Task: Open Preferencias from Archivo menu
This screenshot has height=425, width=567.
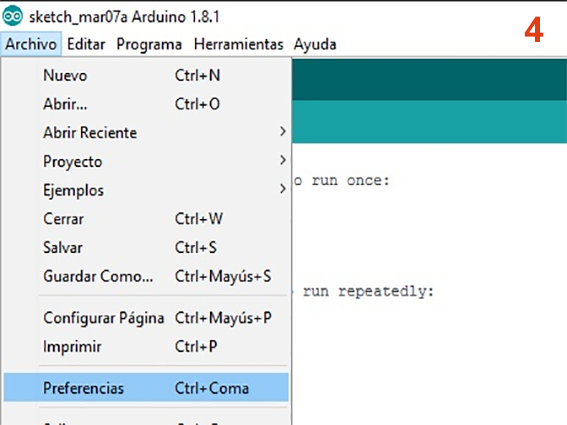Action: [x=146, y=388]
